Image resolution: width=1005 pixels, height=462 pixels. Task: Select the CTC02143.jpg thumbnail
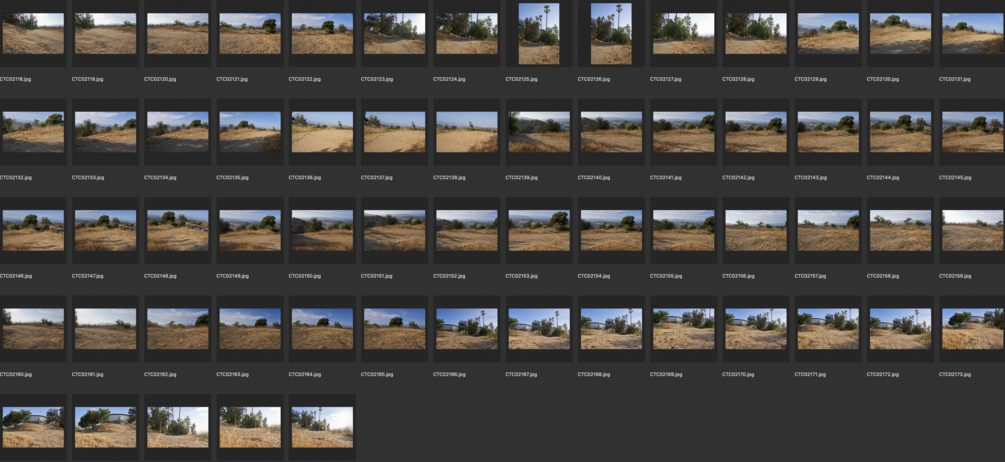pos(828,132)
